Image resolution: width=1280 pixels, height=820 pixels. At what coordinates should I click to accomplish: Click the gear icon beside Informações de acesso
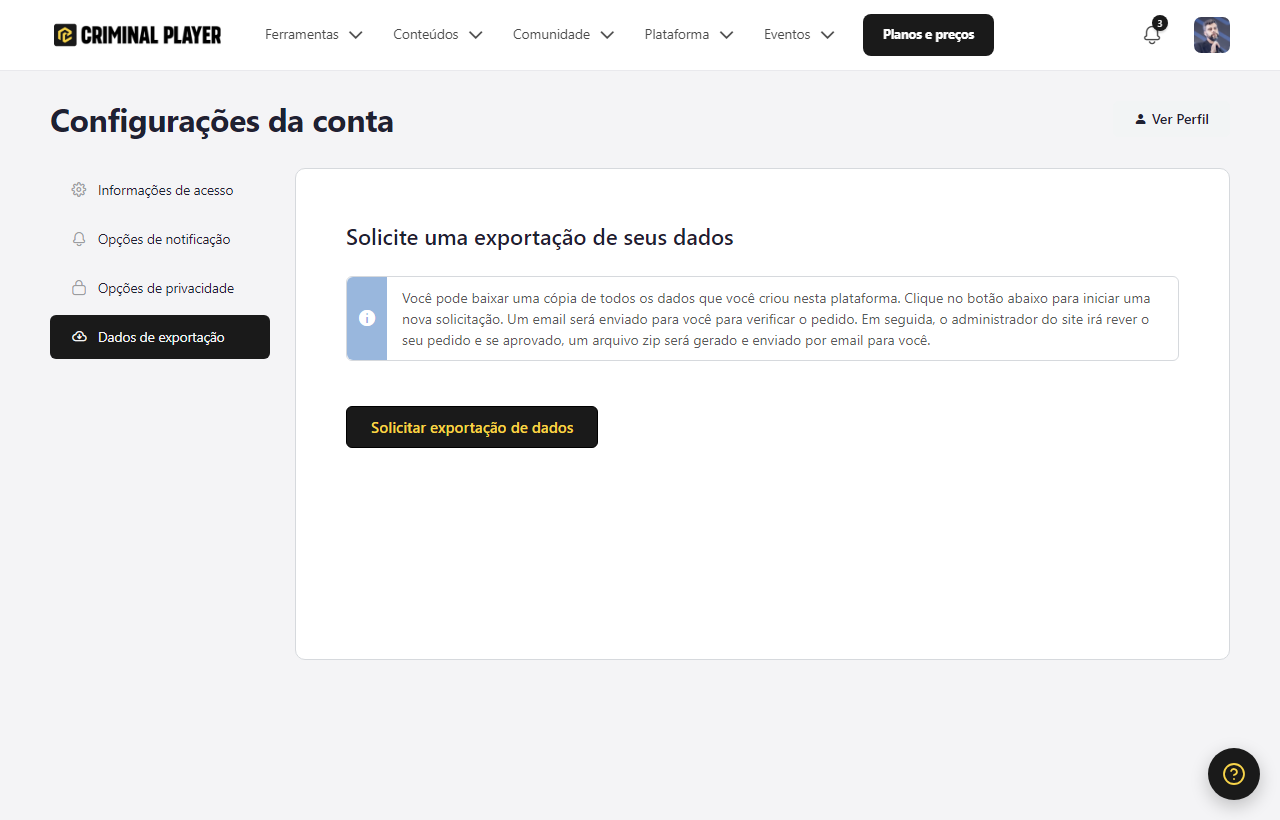(x=79, y=190)
